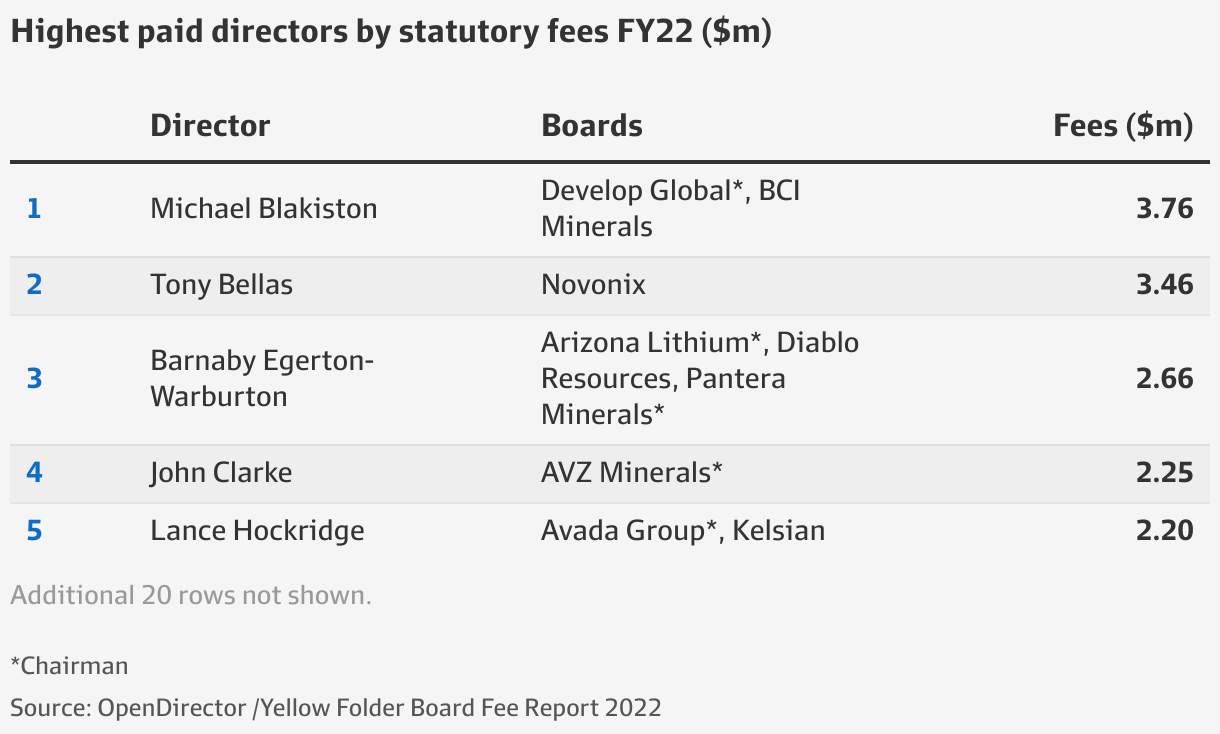The width and height of the screenshot is (1220, 734).
Task: Click the 3.76 fee value
Action: tap(1165, 208)
